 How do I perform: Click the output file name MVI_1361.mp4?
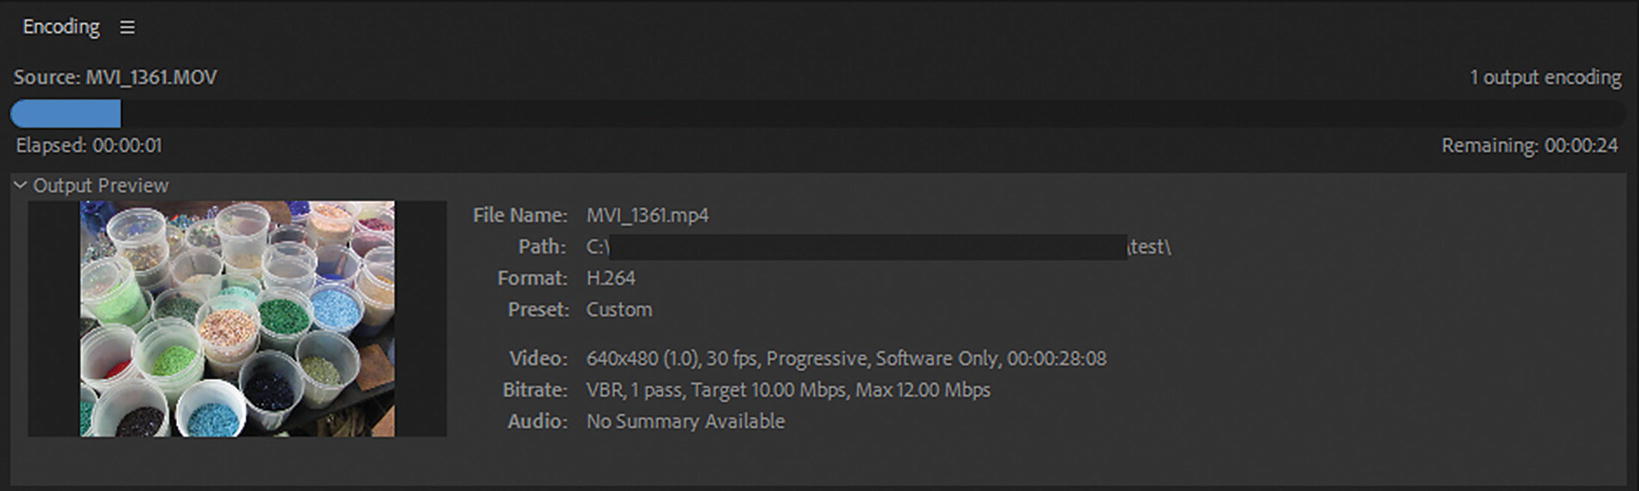pos(647,215)
